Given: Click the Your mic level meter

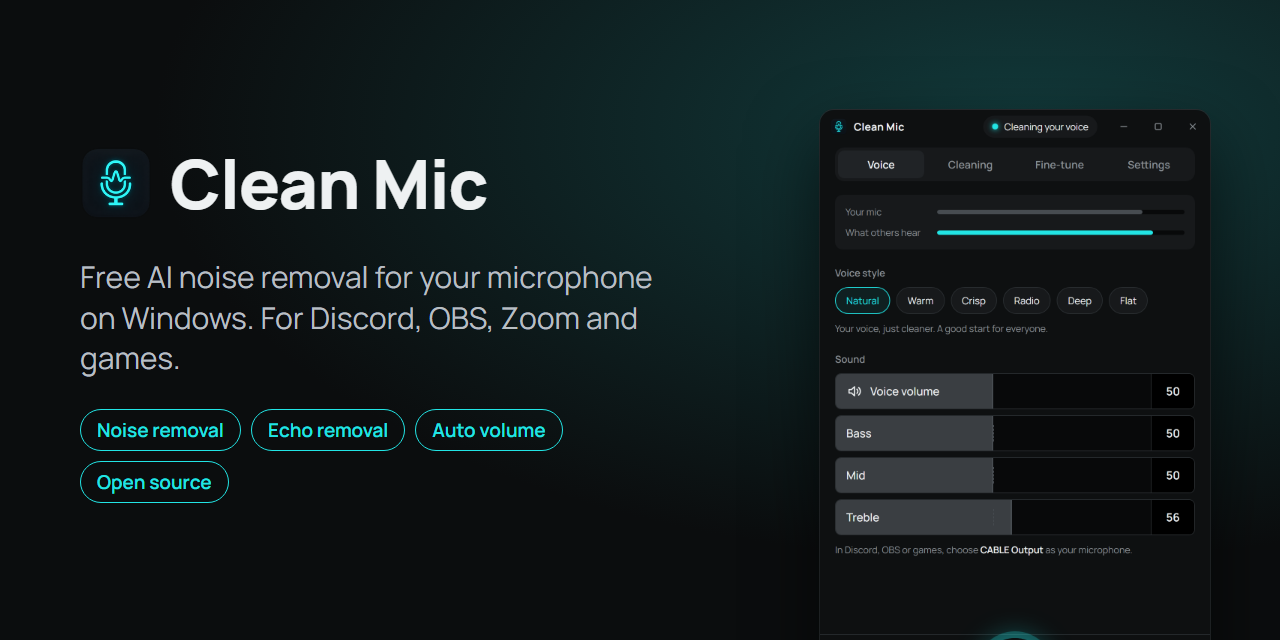Looking at the screenshot, I should coord(1060,212).
